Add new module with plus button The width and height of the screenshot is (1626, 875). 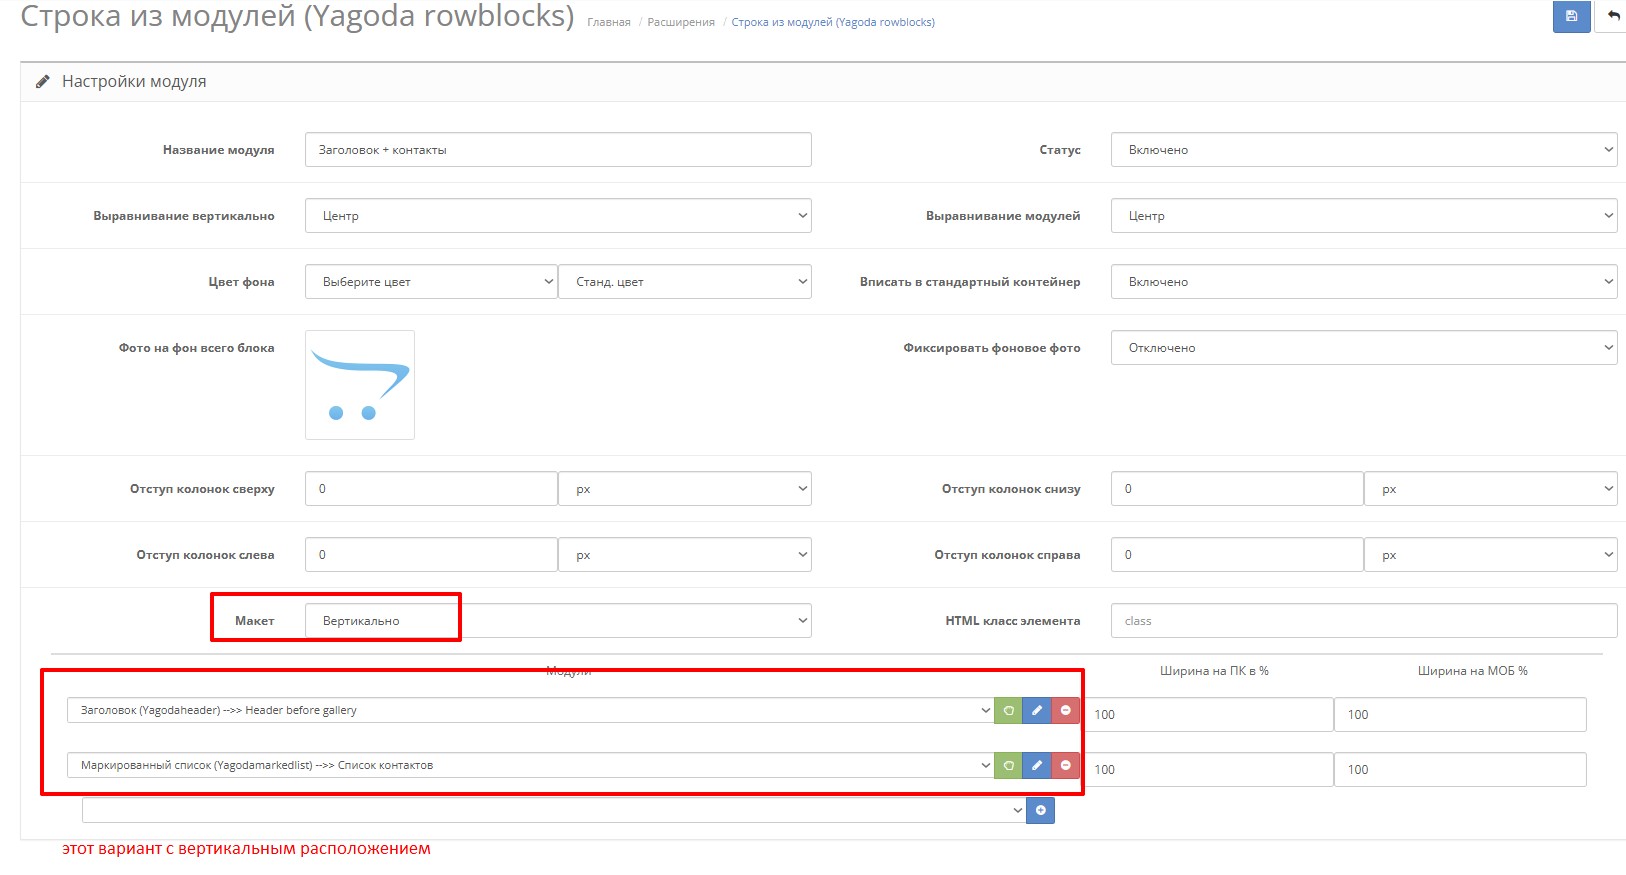[x=1041, y=810]
